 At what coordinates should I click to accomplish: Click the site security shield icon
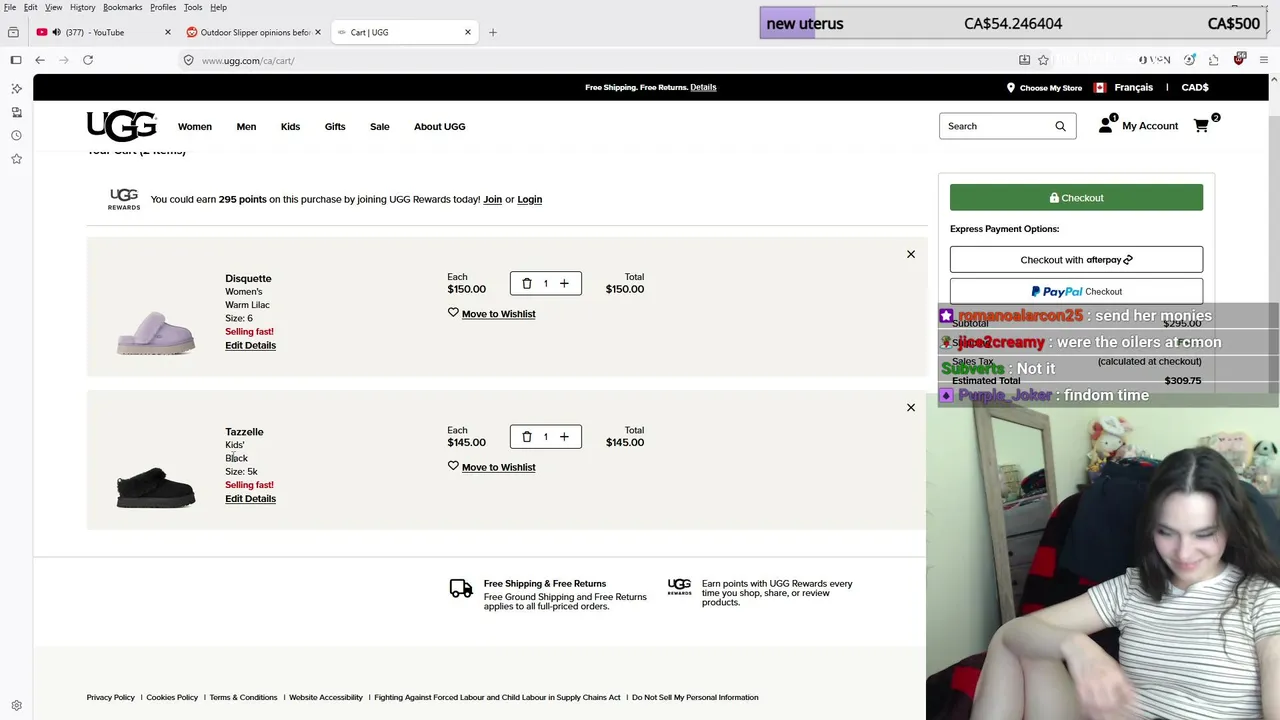pyautogui.click(x=188, y=60)
